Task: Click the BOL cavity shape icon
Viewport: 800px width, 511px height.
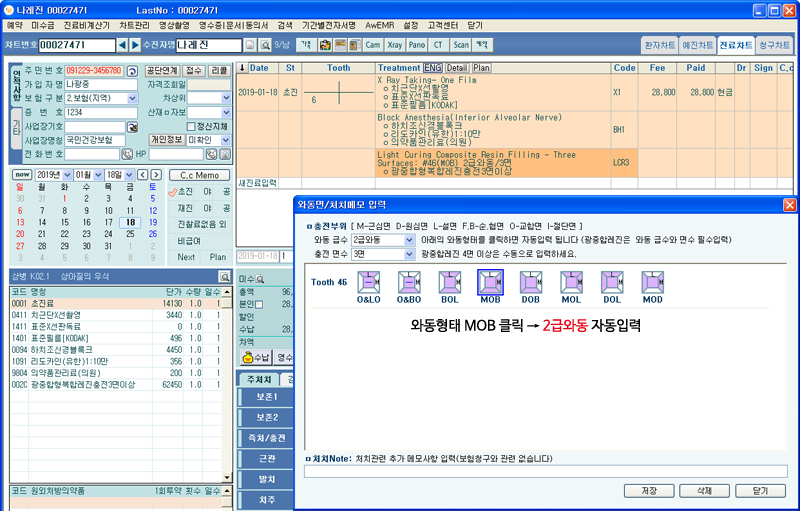Action: (x=450, y=282)
